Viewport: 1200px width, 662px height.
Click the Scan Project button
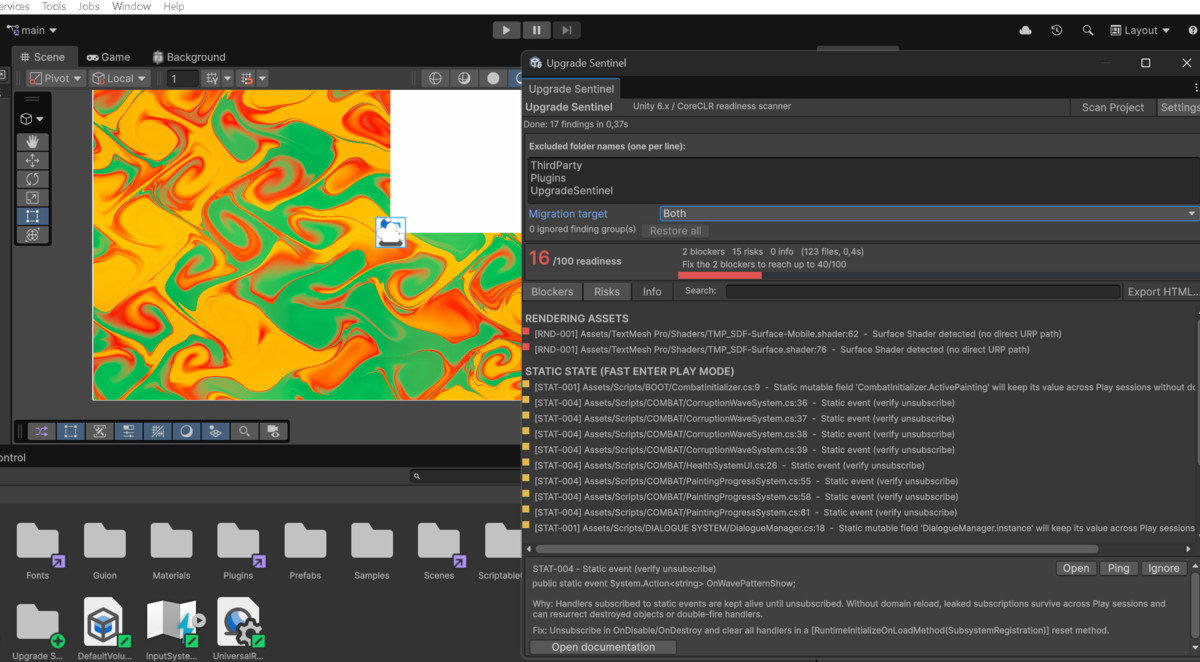click(x=1113, y=107)
